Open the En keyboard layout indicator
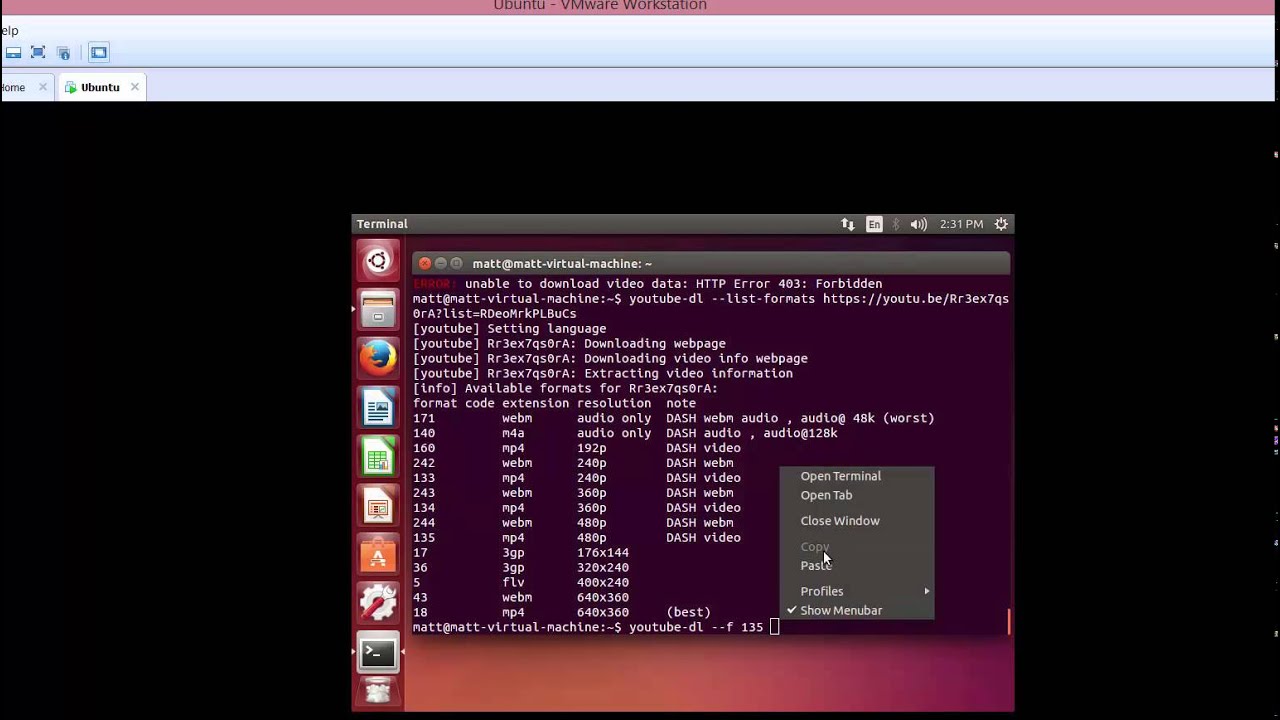This screenshot has height=720, width=1280. point(874,224)
